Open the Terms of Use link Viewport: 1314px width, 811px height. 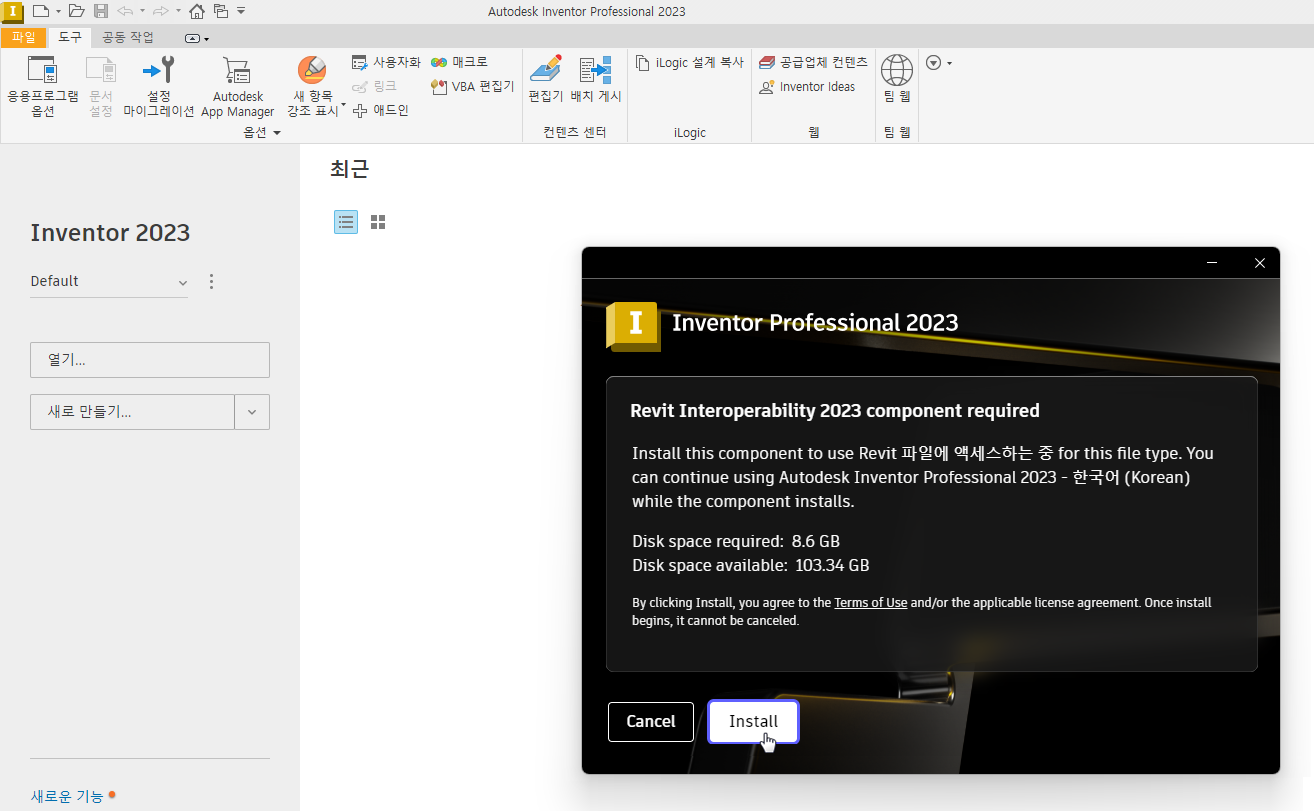point(871,603)
